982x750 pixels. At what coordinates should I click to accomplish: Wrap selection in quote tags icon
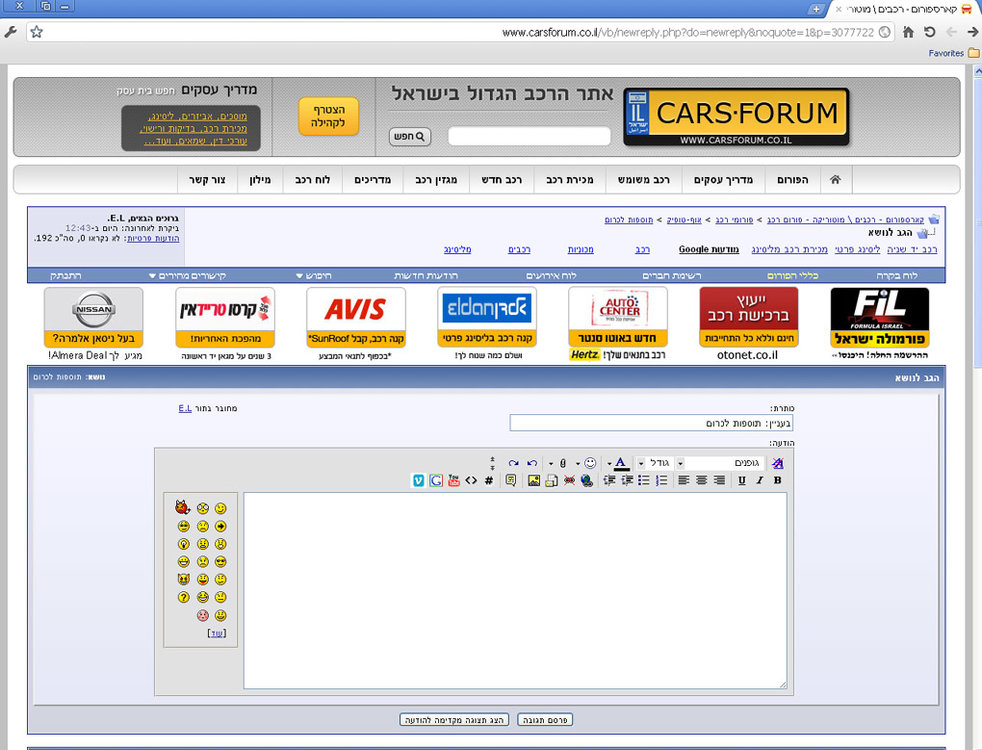pos(510,480)
